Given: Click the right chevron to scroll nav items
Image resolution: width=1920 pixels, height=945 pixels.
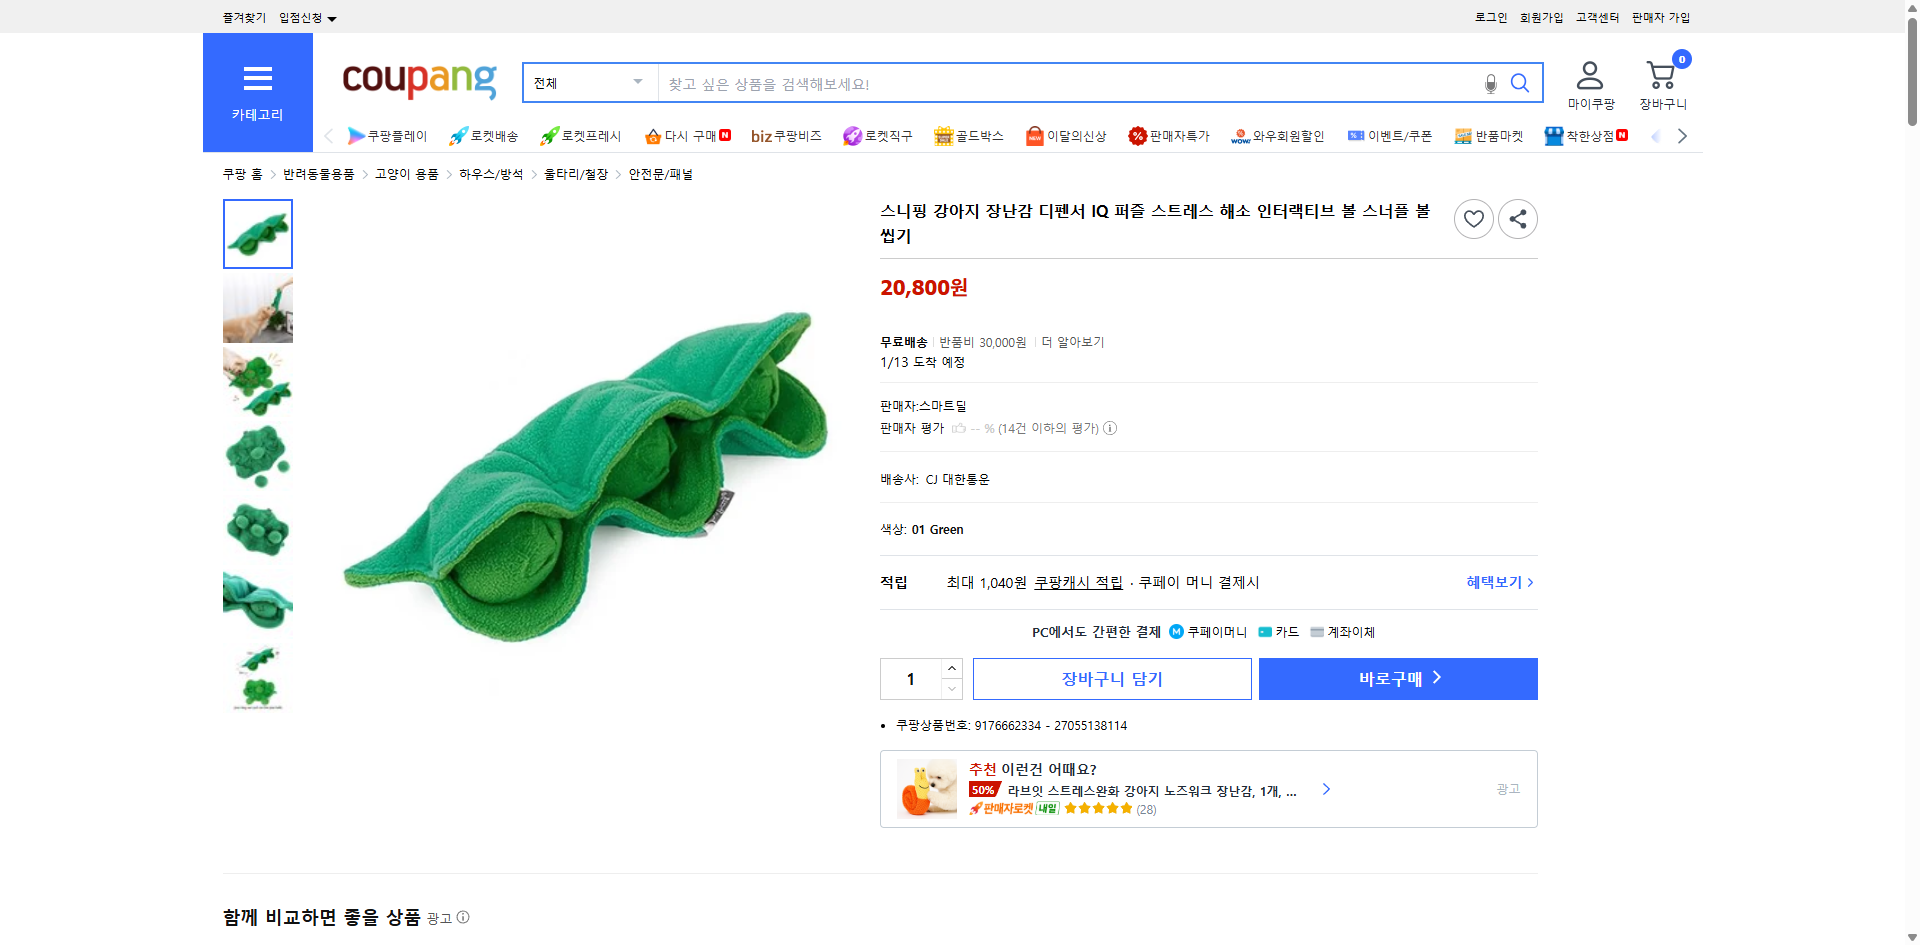Looking at the screenshot, I should click(x=1682, y=136).
